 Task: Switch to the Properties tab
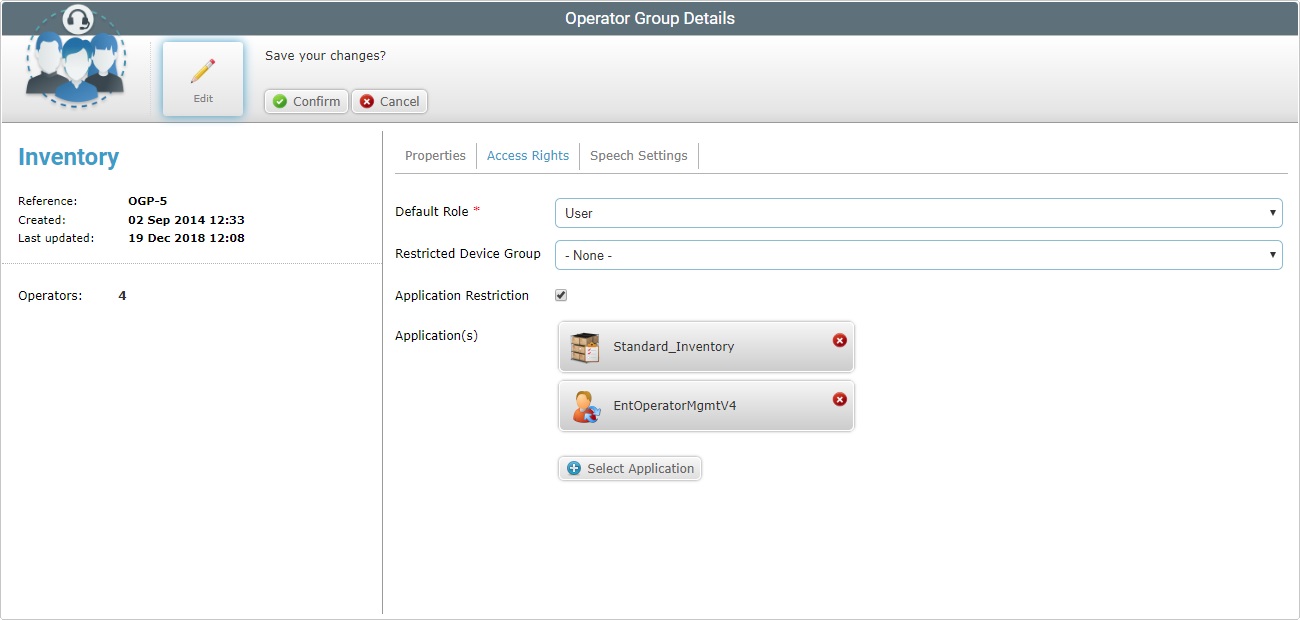pos(435,155)
